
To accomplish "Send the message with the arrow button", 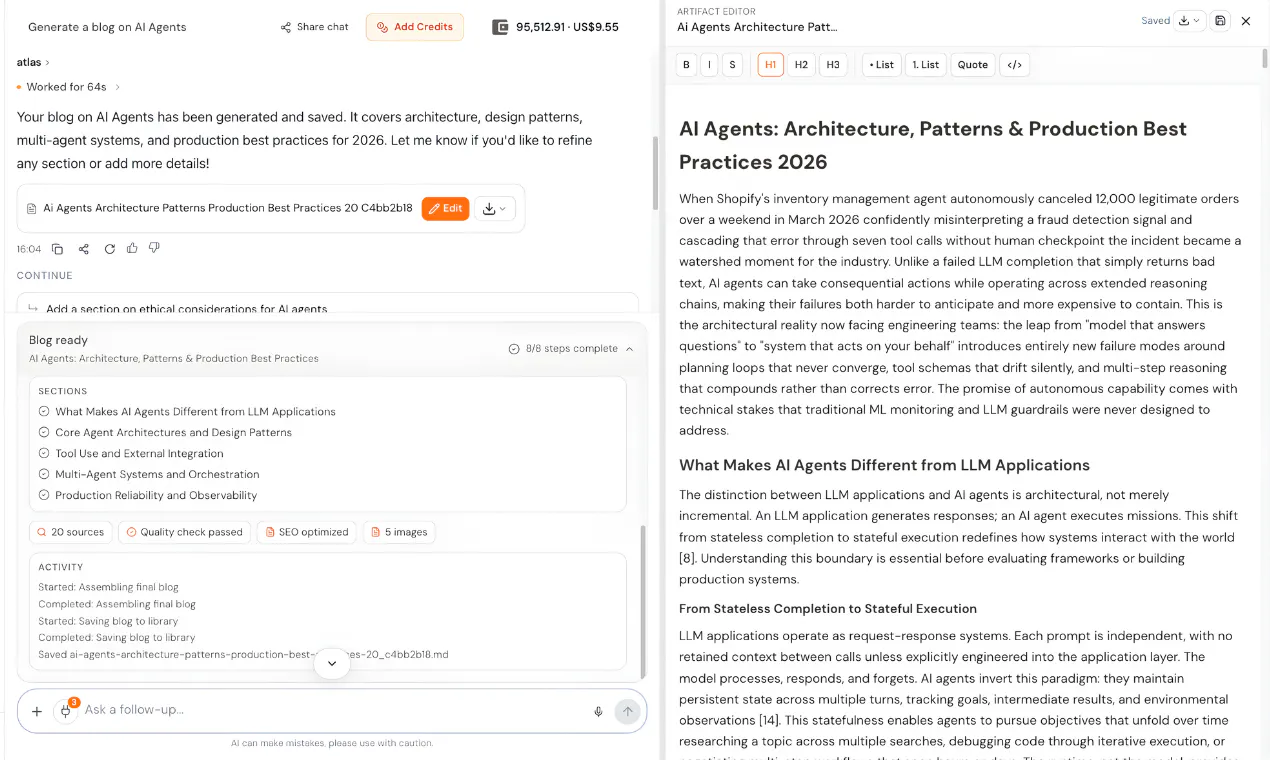I will tap(627, 711).
